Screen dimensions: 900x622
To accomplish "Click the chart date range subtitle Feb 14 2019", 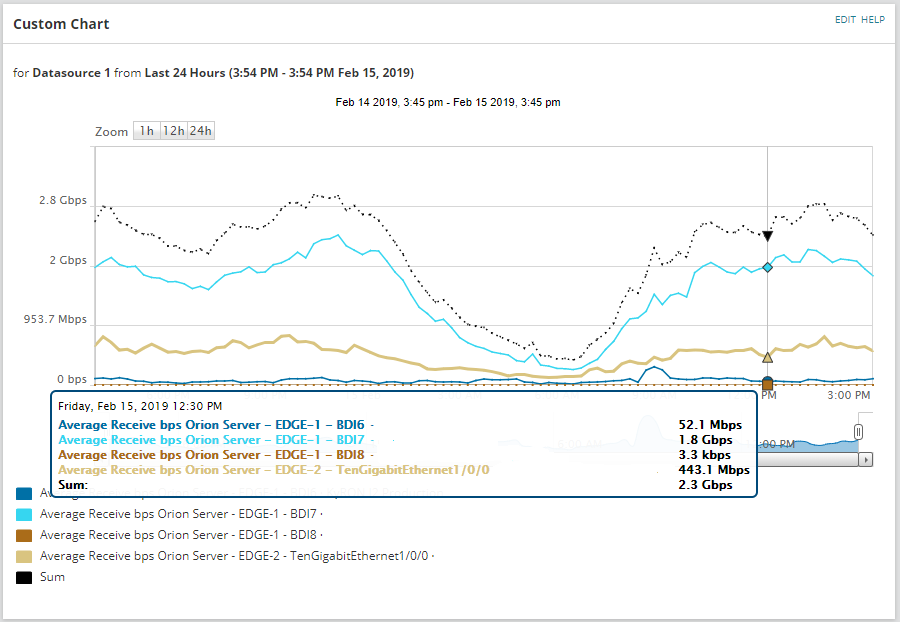I will (448, 102).
